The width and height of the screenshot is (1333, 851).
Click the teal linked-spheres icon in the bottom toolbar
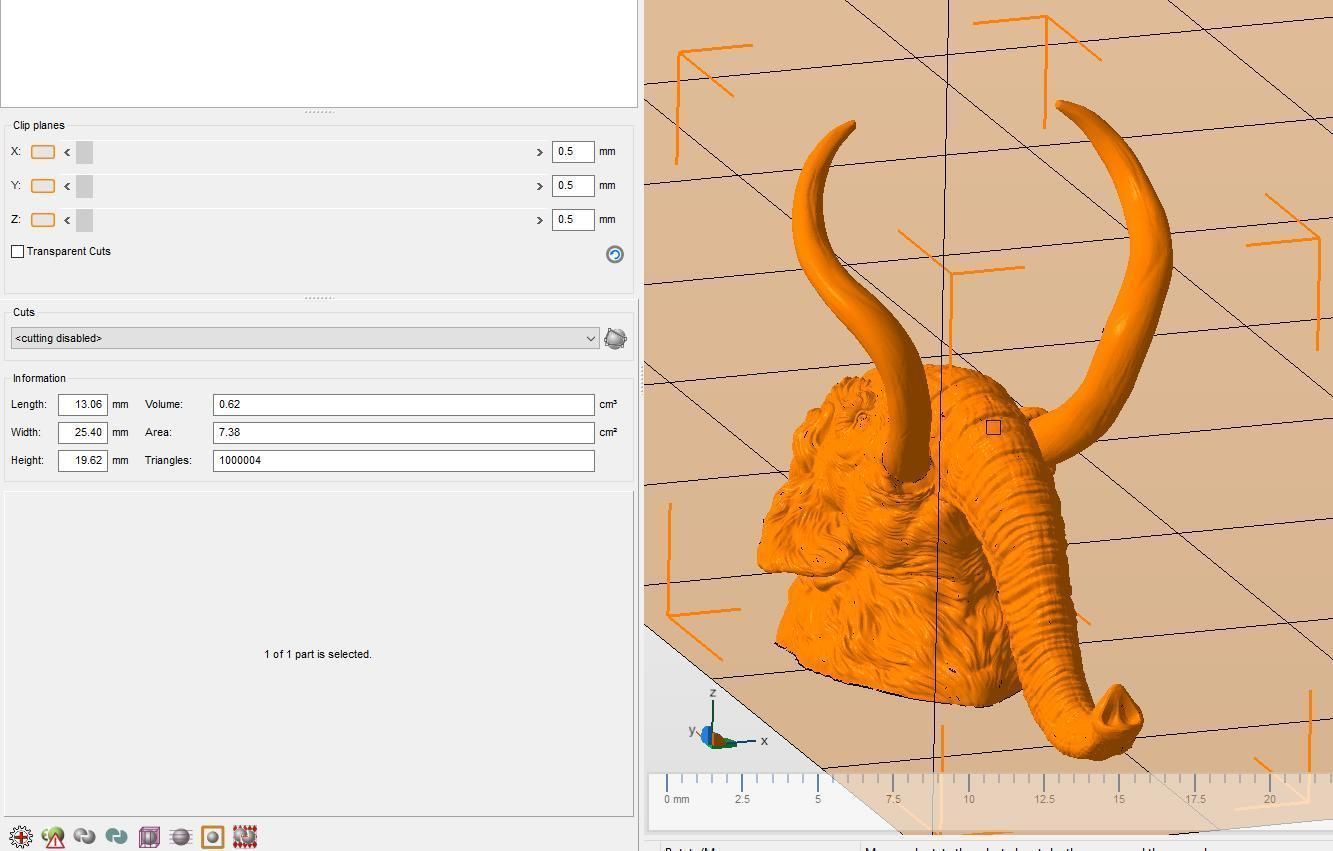[117, 837]
